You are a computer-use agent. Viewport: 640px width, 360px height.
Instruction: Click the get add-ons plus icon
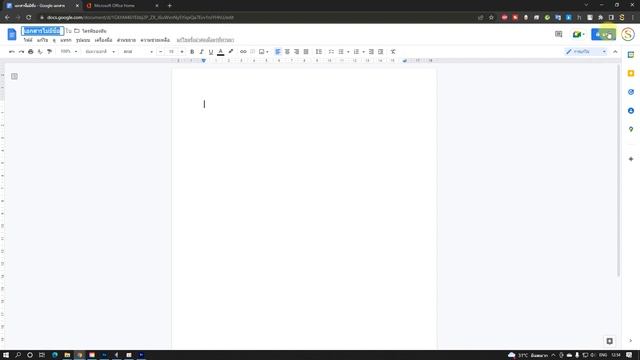[x=631, y=159]
